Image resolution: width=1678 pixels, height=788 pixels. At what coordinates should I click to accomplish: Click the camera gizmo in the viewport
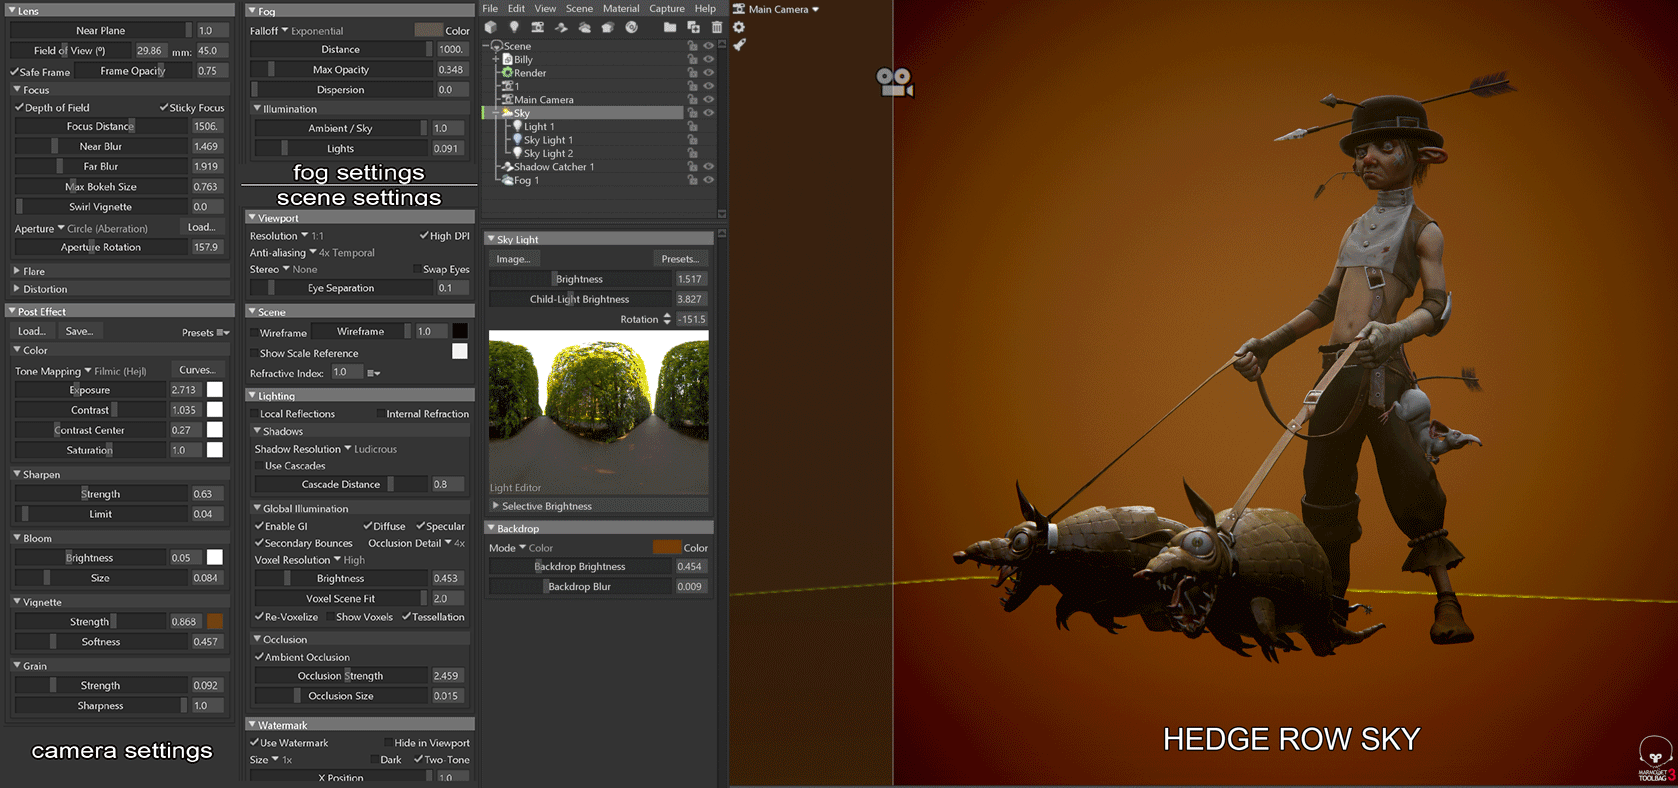click(894, 82)
